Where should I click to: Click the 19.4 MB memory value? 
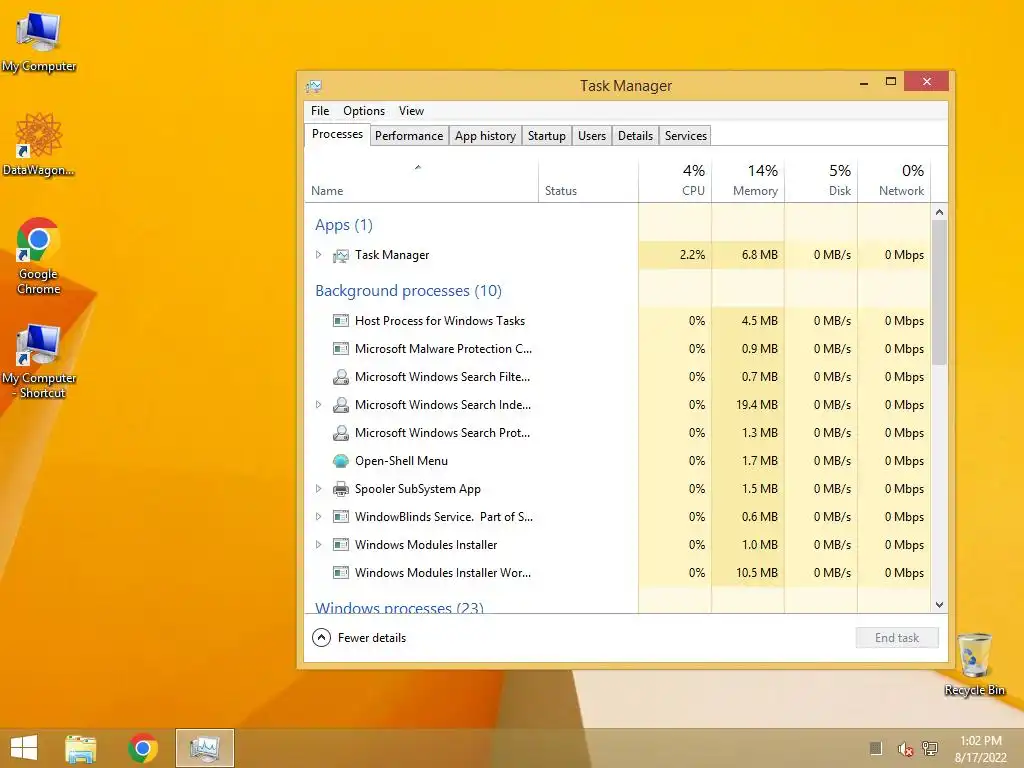[756, 405]
